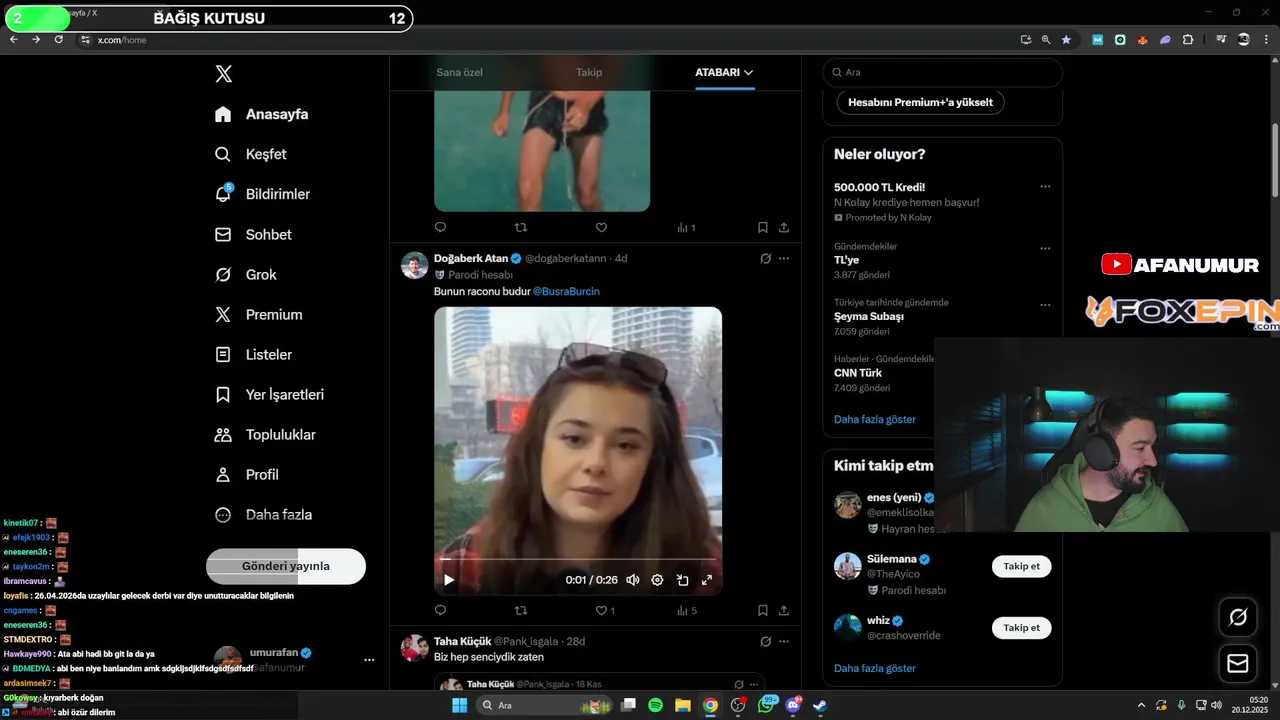Open Keşfet explore page
1280x720 pixels.
[251, 154]
